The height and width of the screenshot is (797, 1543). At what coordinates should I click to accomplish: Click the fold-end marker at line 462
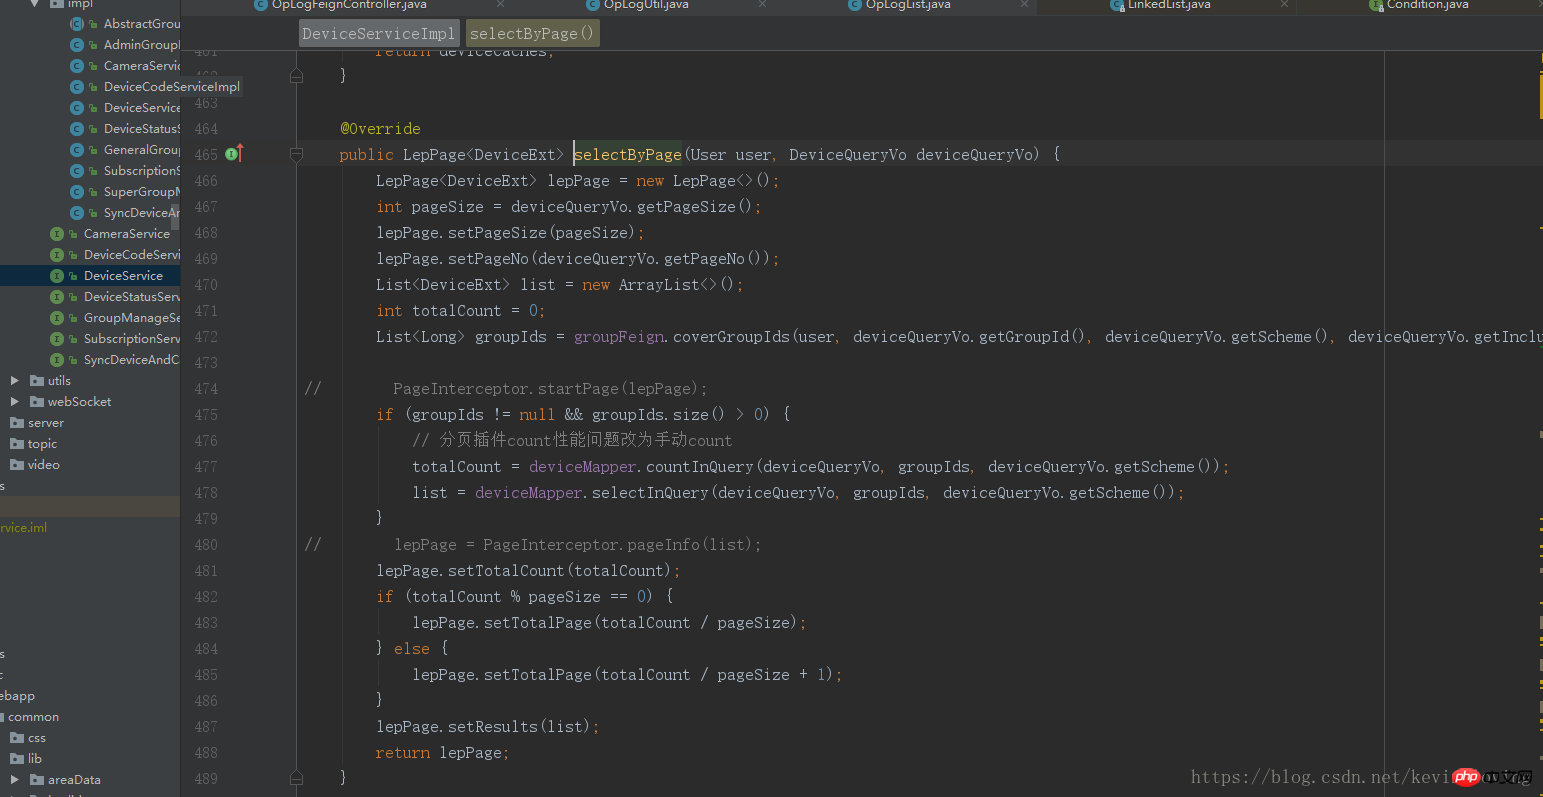click(296, 75)
